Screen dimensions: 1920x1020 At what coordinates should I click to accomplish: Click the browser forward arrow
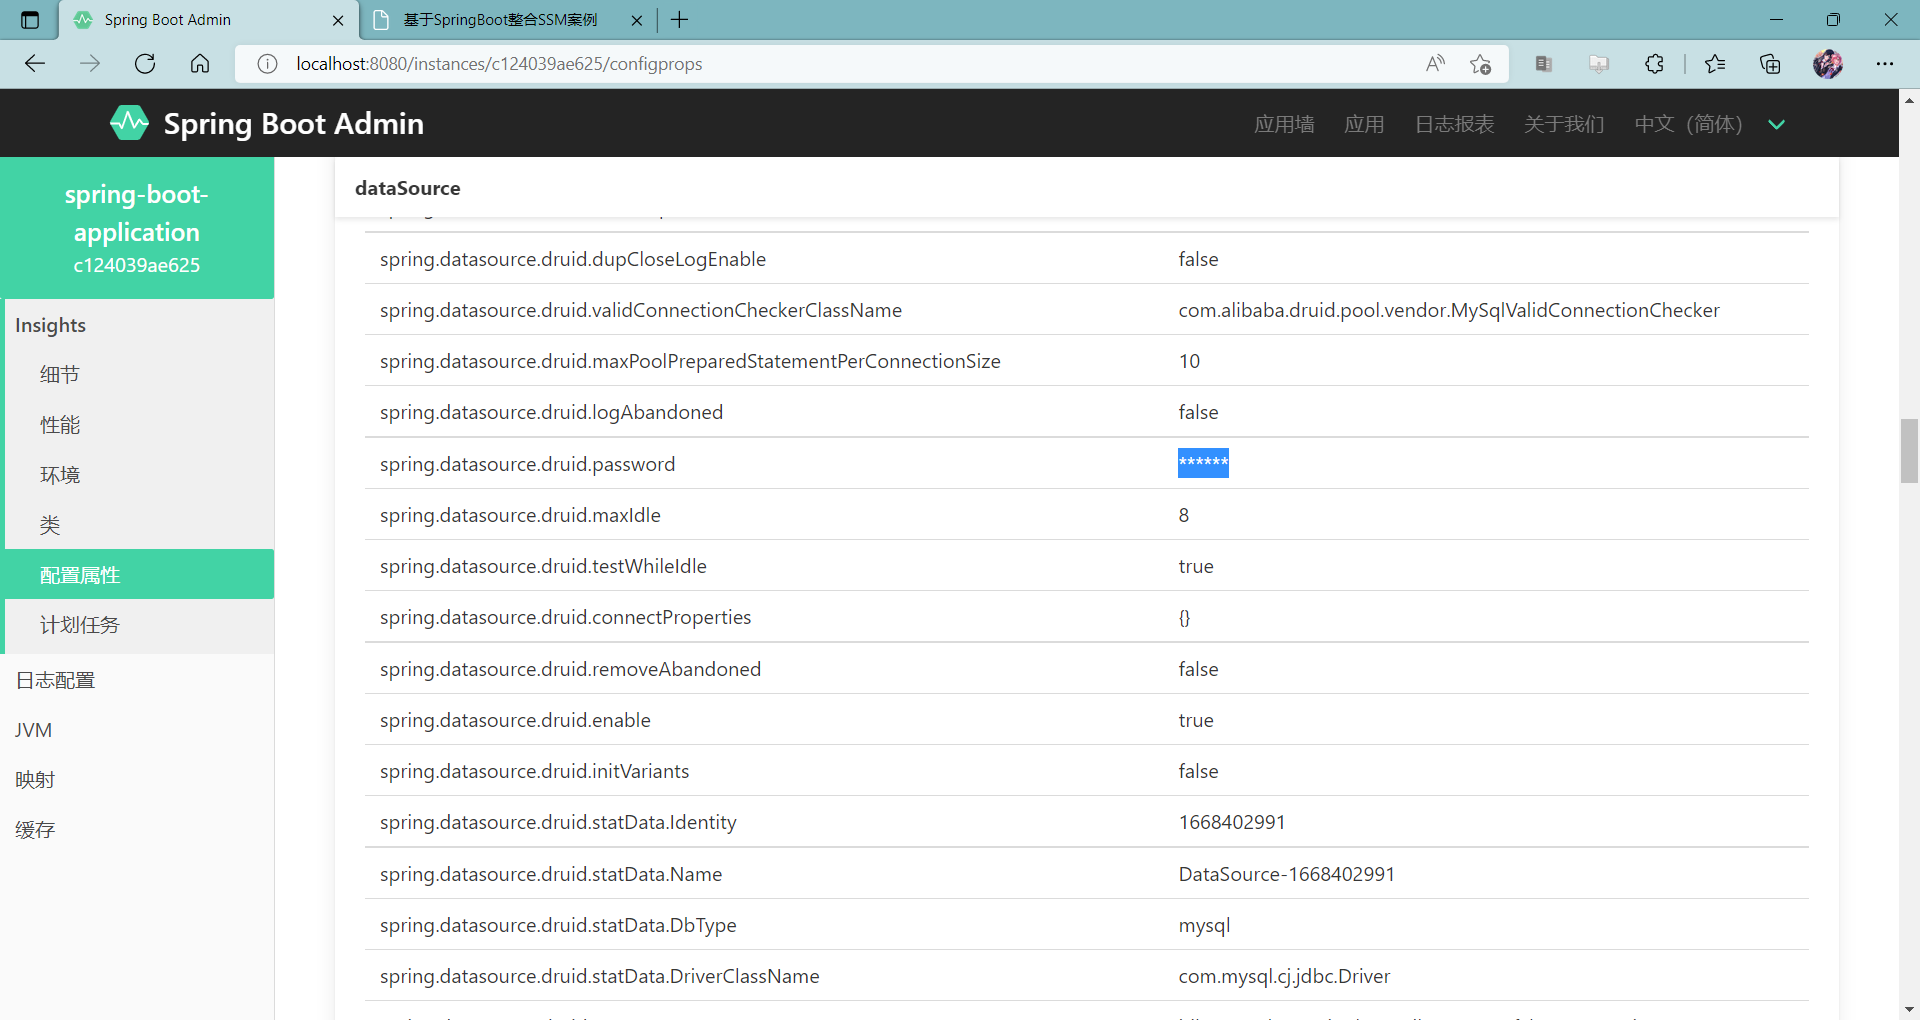[x=90, y=64]
